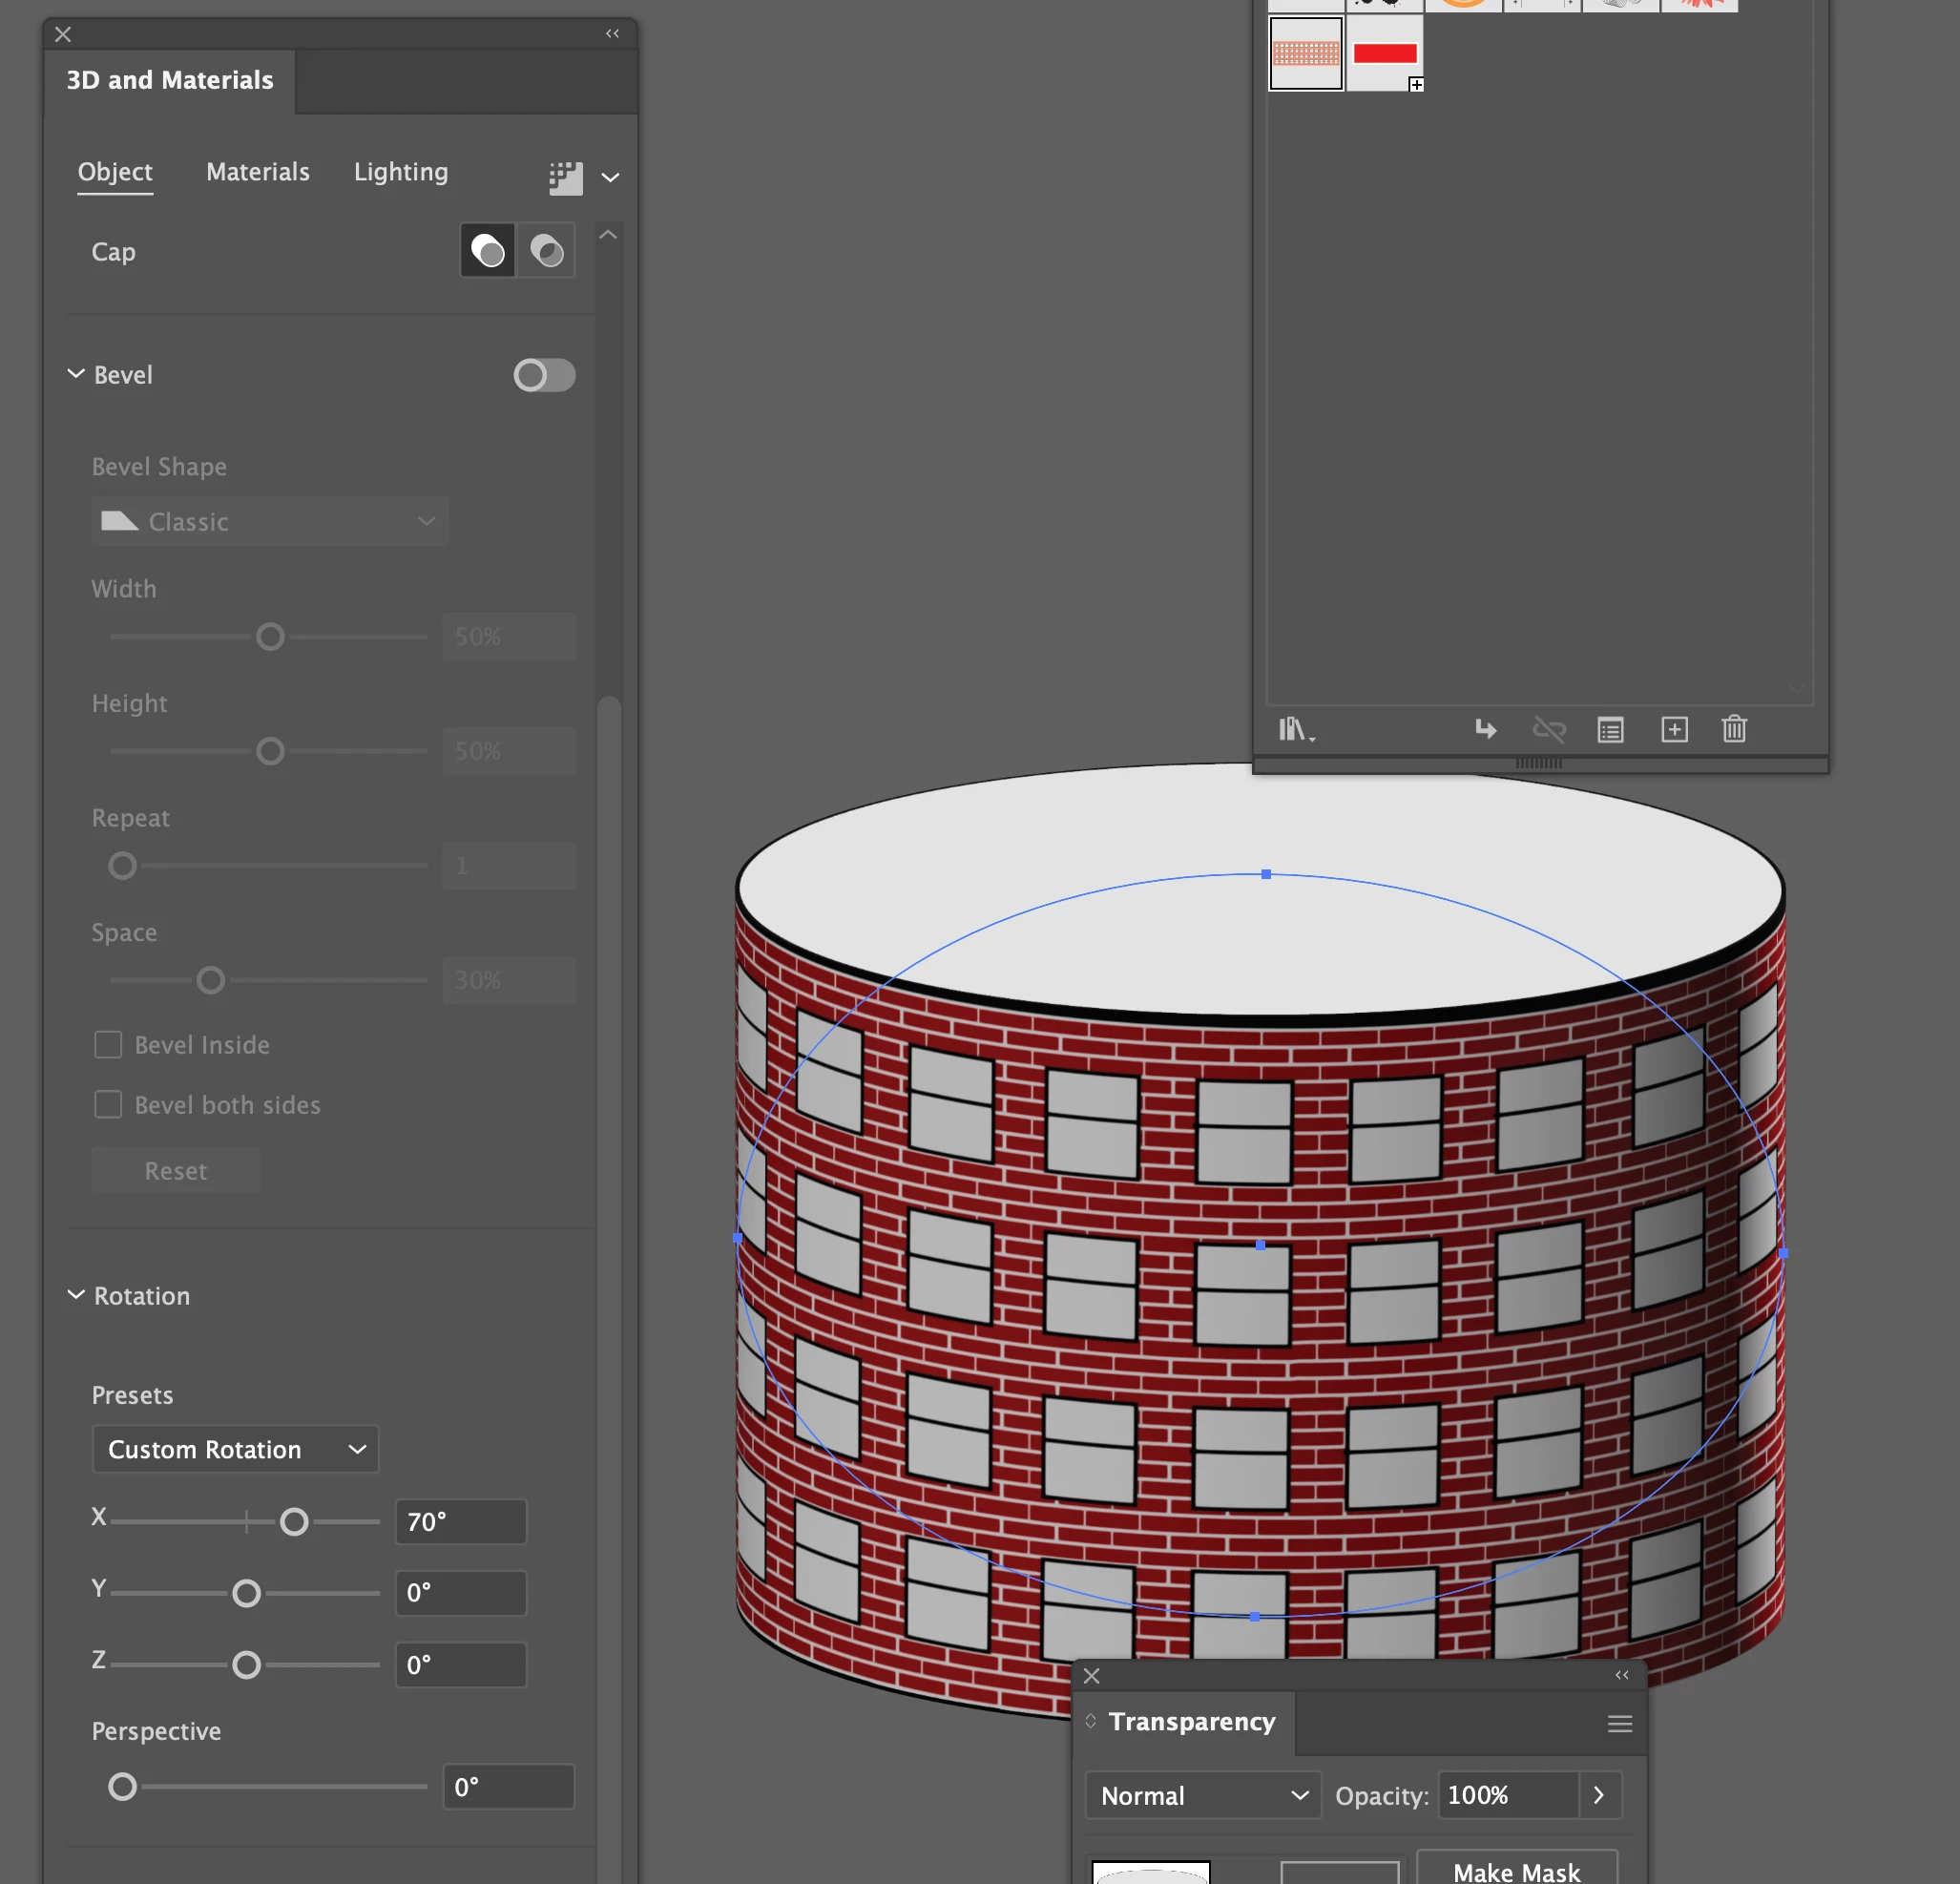Click the Delete Symbol trash icon

tap(1734, 729)
